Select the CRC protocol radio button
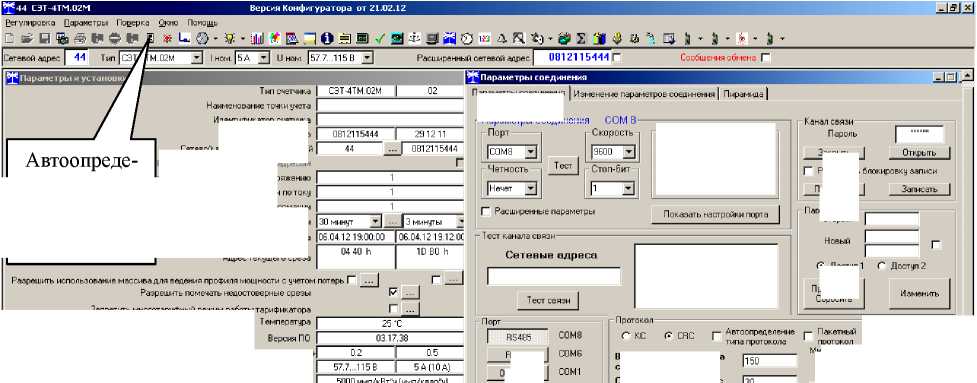This screenshot has width=977, height=383. coord(669,336)
